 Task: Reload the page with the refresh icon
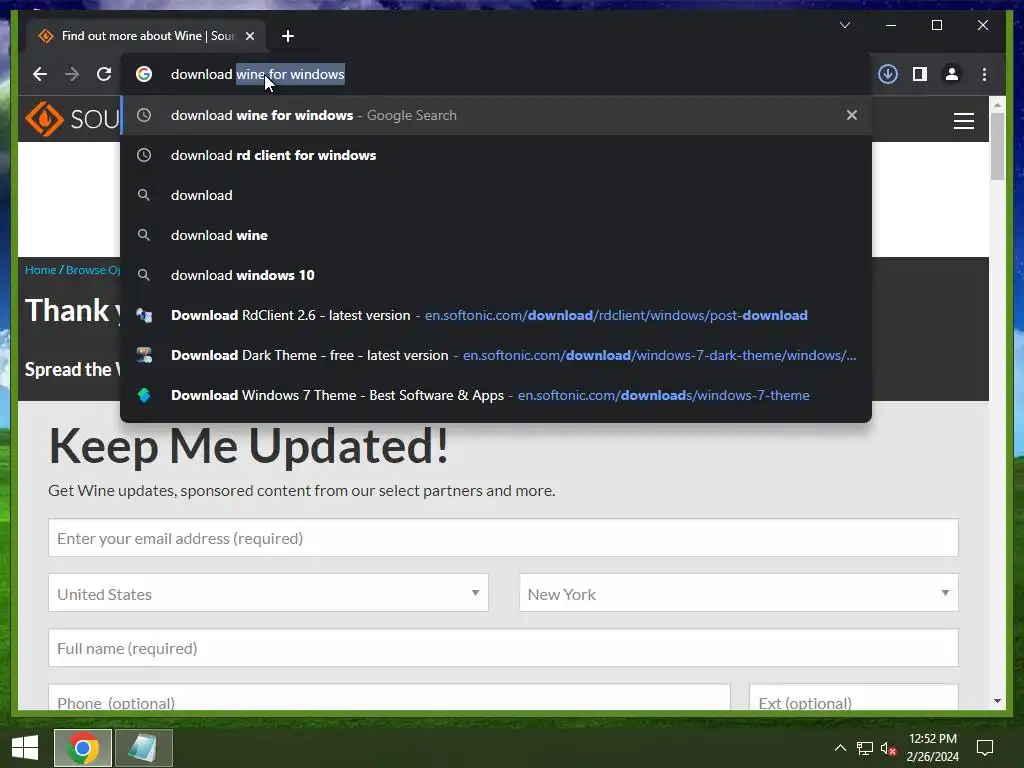point(104,74)
